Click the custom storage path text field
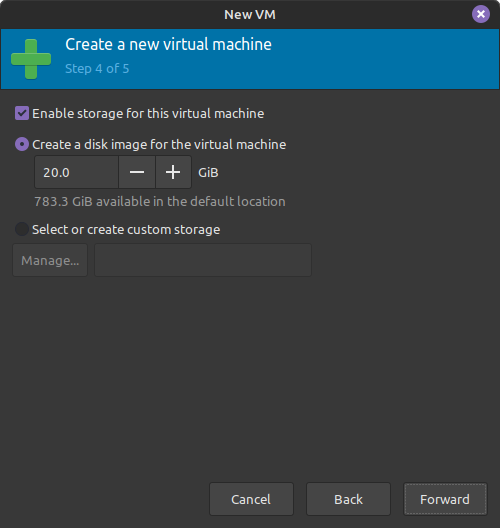The image size is (500, 528). 203,260
